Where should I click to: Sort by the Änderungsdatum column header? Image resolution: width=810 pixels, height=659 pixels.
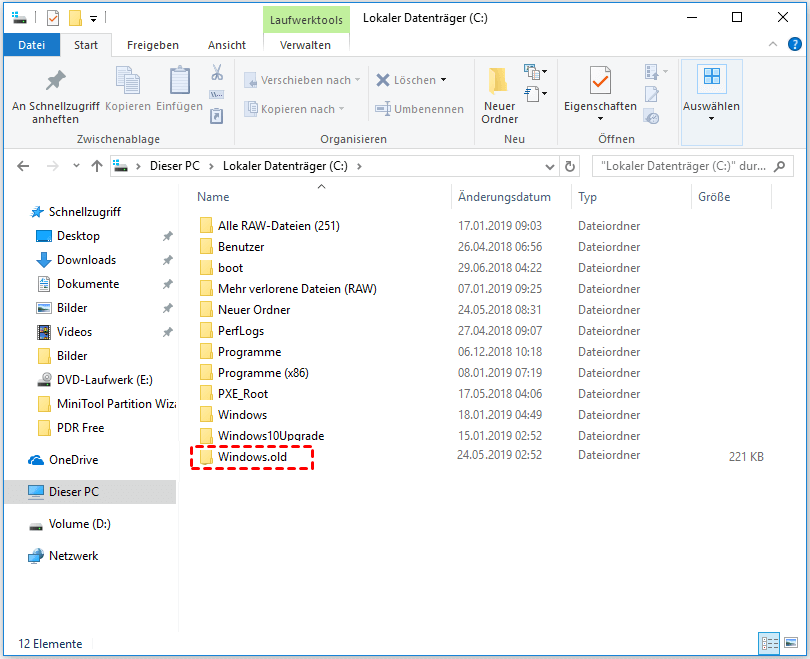click(504, 197)
